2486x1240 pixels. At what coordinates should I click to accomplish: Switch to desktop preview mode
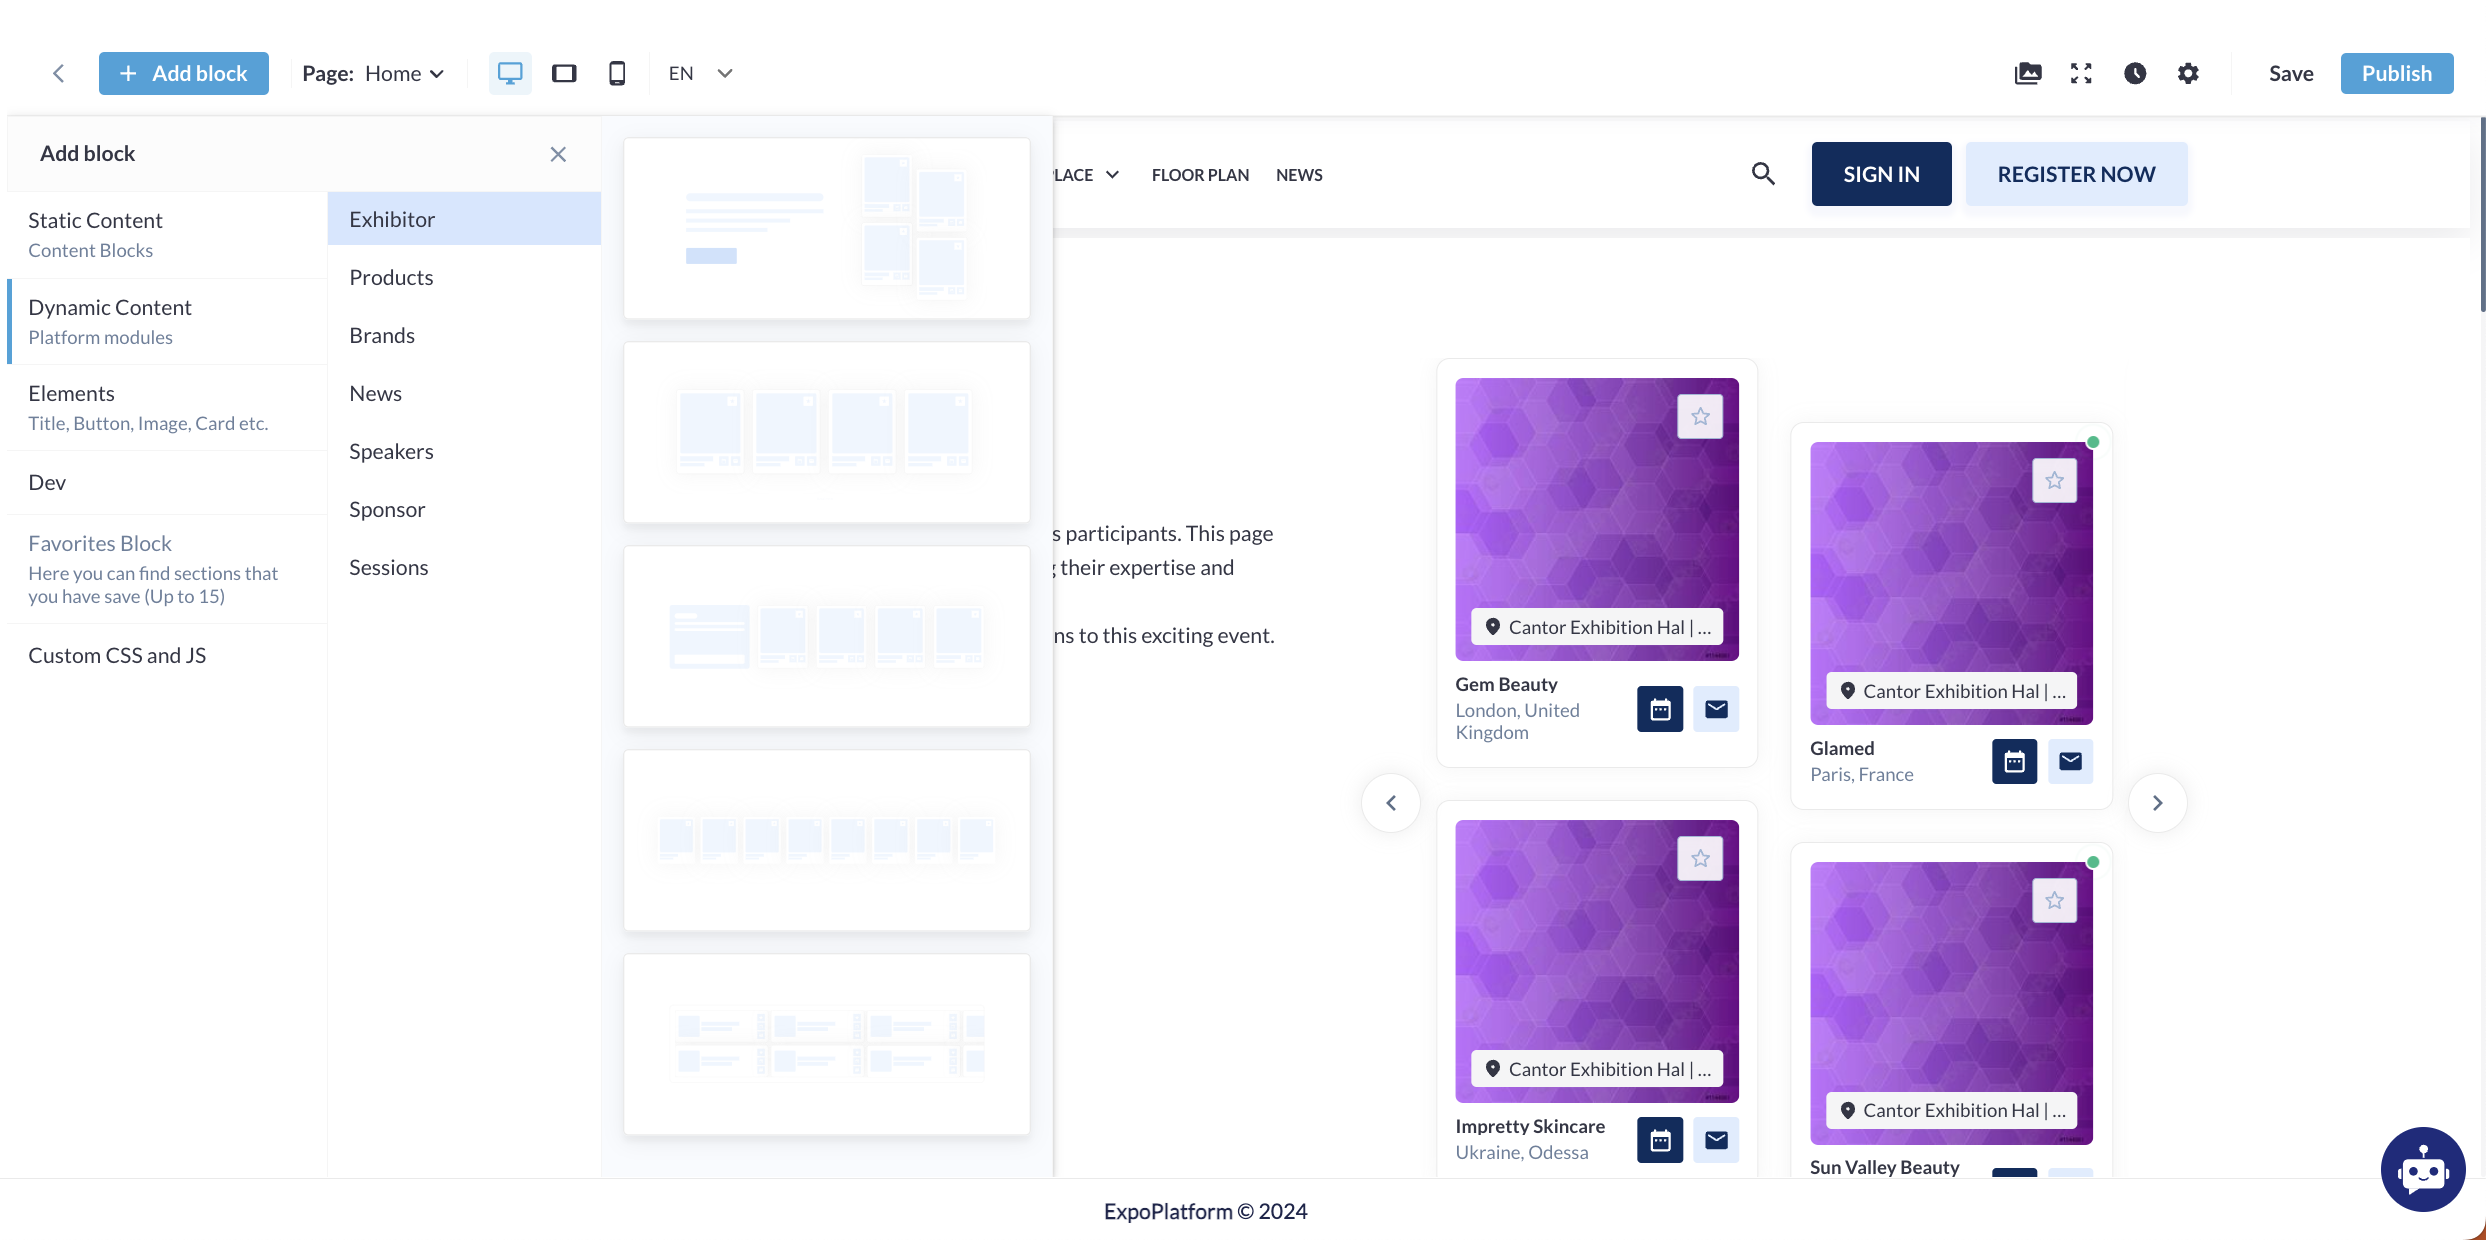point(510,73)
